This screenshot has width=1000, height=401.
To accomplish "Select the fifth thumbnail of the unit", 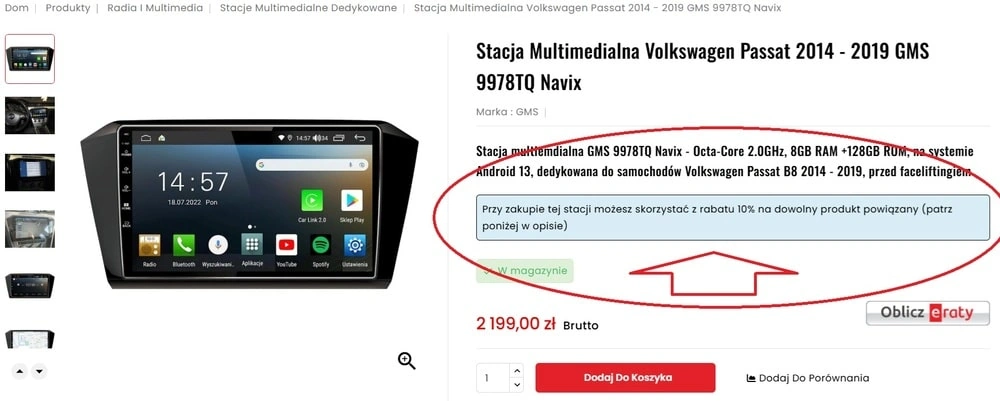I will pos(30,286).
